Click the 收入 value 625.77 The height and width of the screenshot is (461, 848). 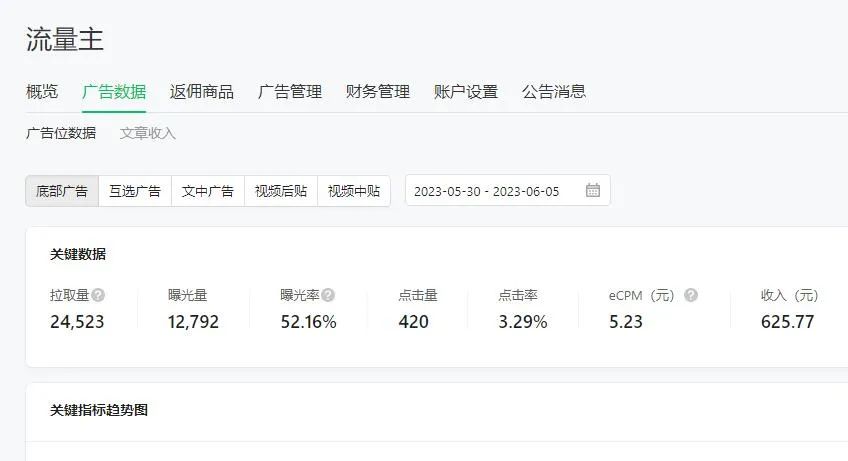[x=787, y=322]
